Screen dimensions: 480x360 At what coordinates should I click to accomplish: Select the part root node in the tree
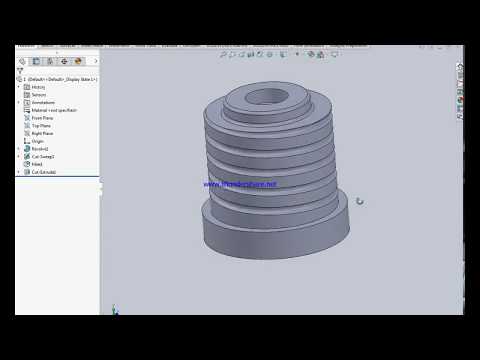[57, 79]
